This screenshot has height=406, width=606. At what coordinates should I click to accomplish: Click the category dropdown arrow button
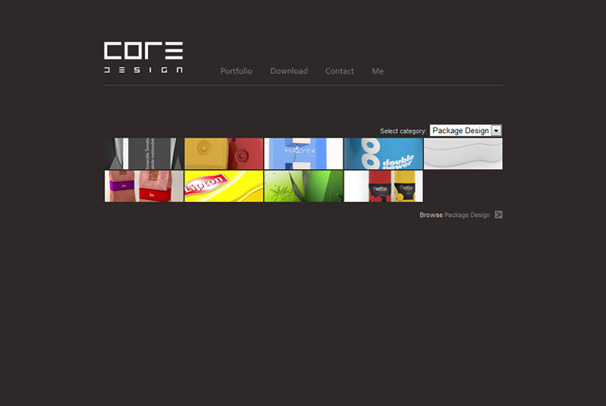point(496,130)
